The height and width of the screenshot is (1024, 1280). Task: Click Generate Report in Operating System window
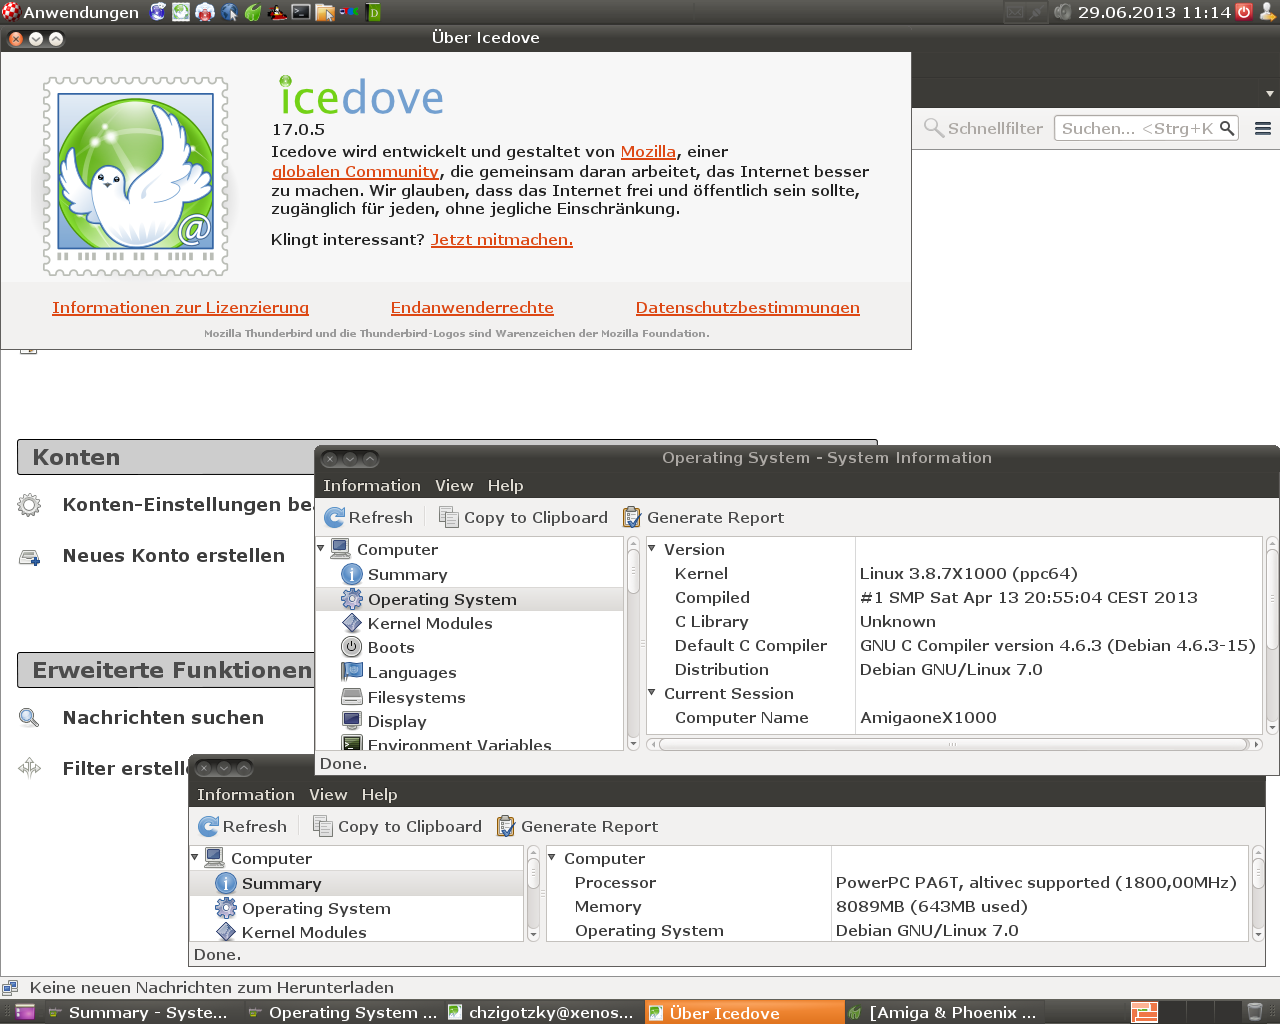[x=703, y=518]
